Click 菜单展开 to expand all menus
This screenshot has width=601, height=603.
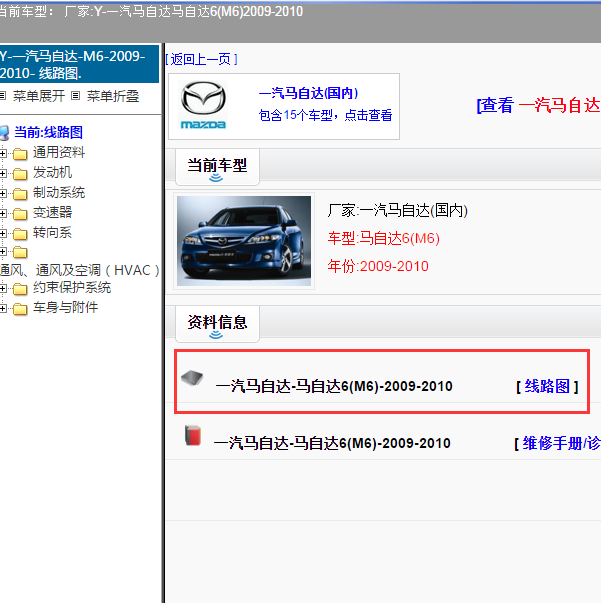(x=38, y=96)
